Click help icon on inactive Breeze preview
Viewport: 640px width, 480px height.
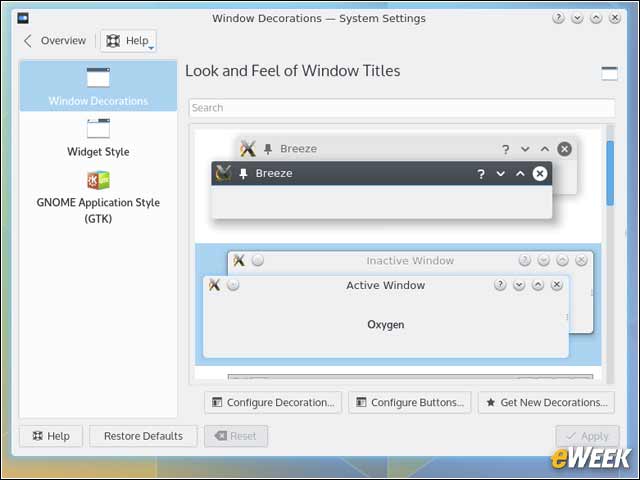pos(505,150)
